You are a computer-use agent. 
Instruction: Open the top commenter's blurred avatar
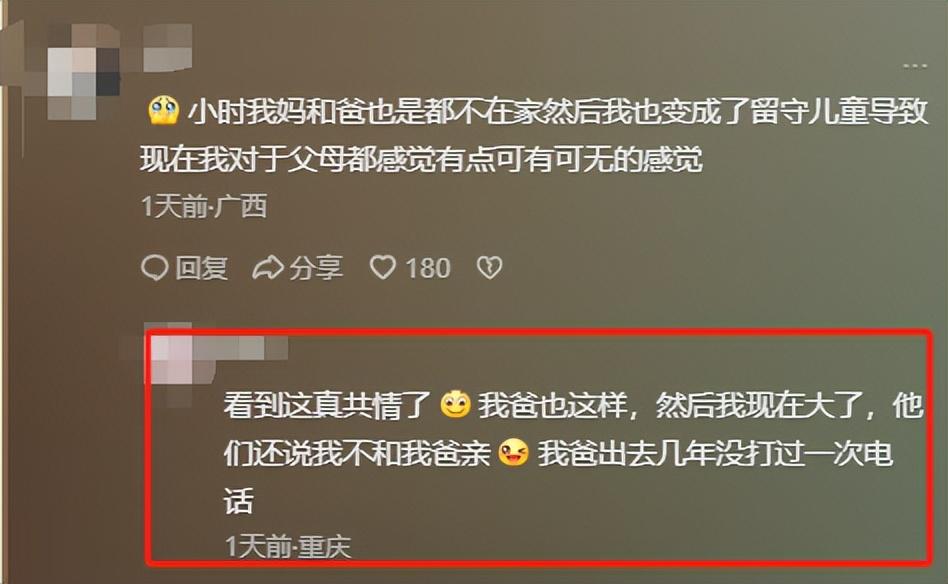[x=83, y=71]
